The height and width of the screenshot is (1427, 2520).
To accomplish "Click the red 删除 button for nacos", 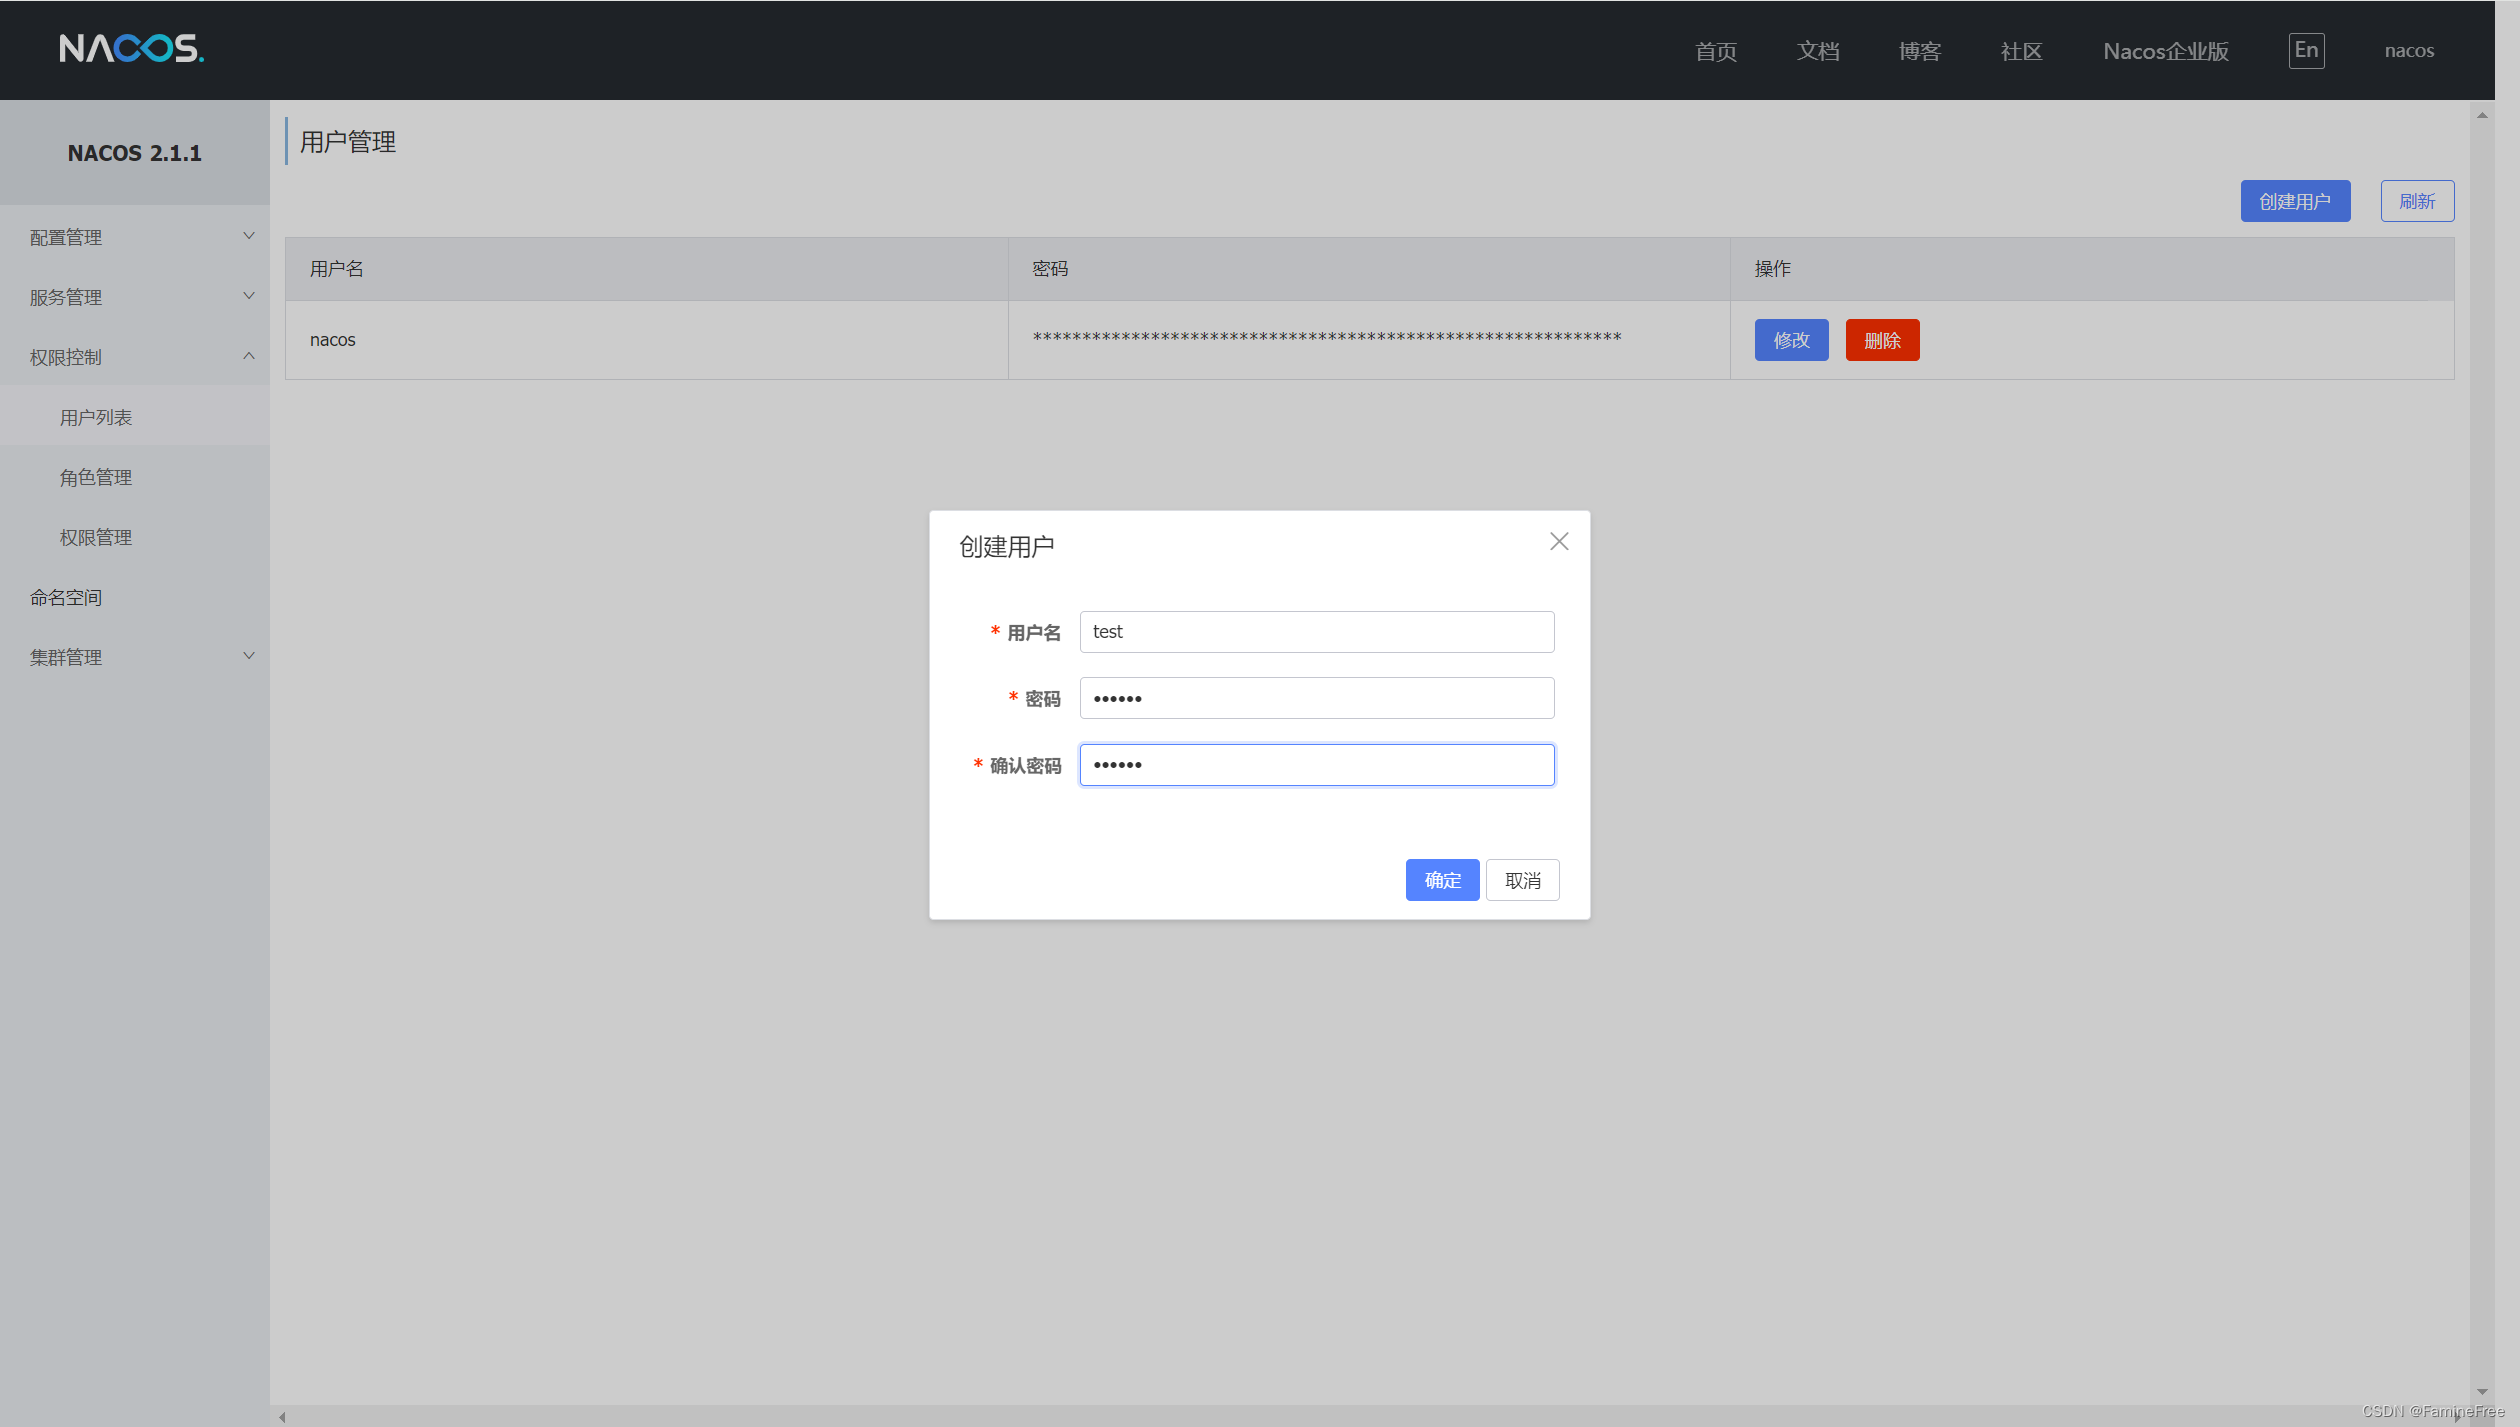I will coord(1881,340).
